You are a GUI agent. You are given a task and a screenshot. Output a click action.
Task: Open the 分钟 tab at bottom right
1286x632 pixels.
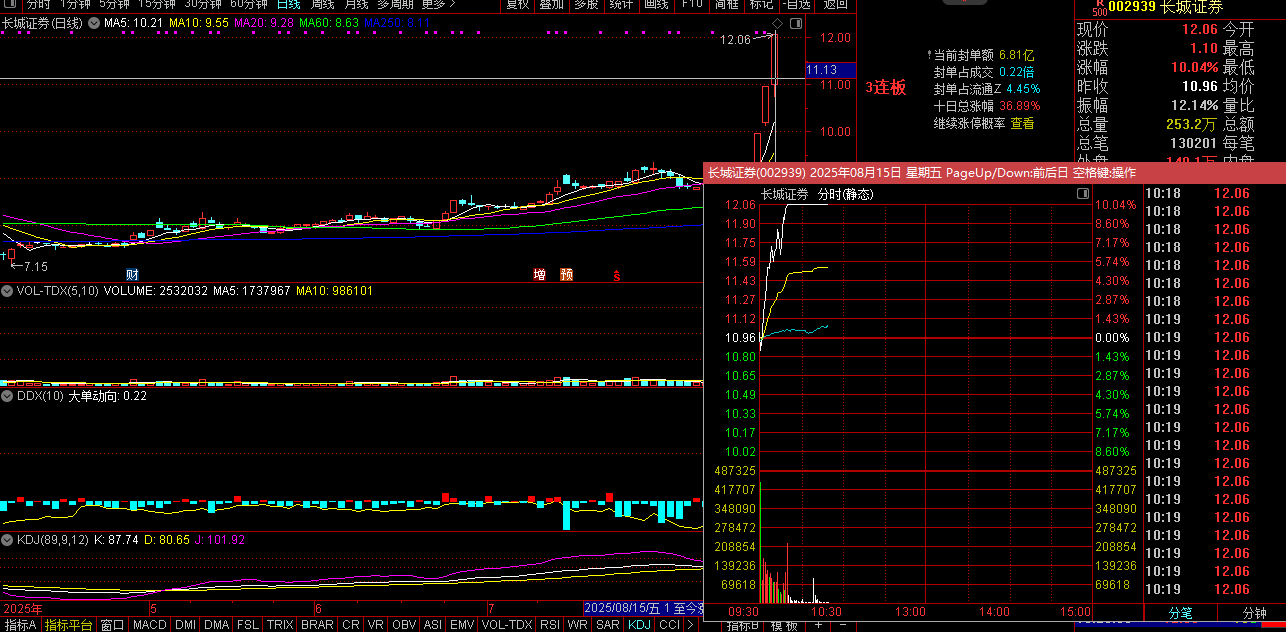coord(1254,613)
